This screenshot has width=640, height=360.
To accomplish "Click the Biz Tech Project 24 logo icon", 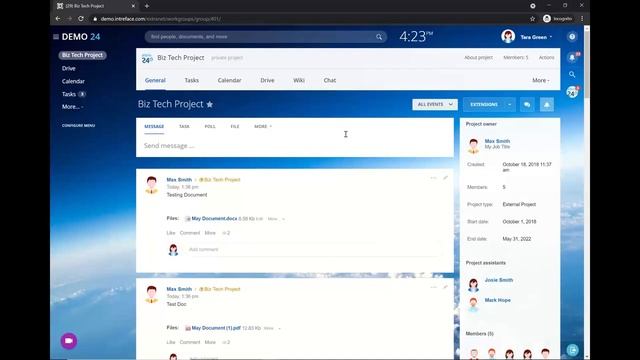I will tap(147, 58).
